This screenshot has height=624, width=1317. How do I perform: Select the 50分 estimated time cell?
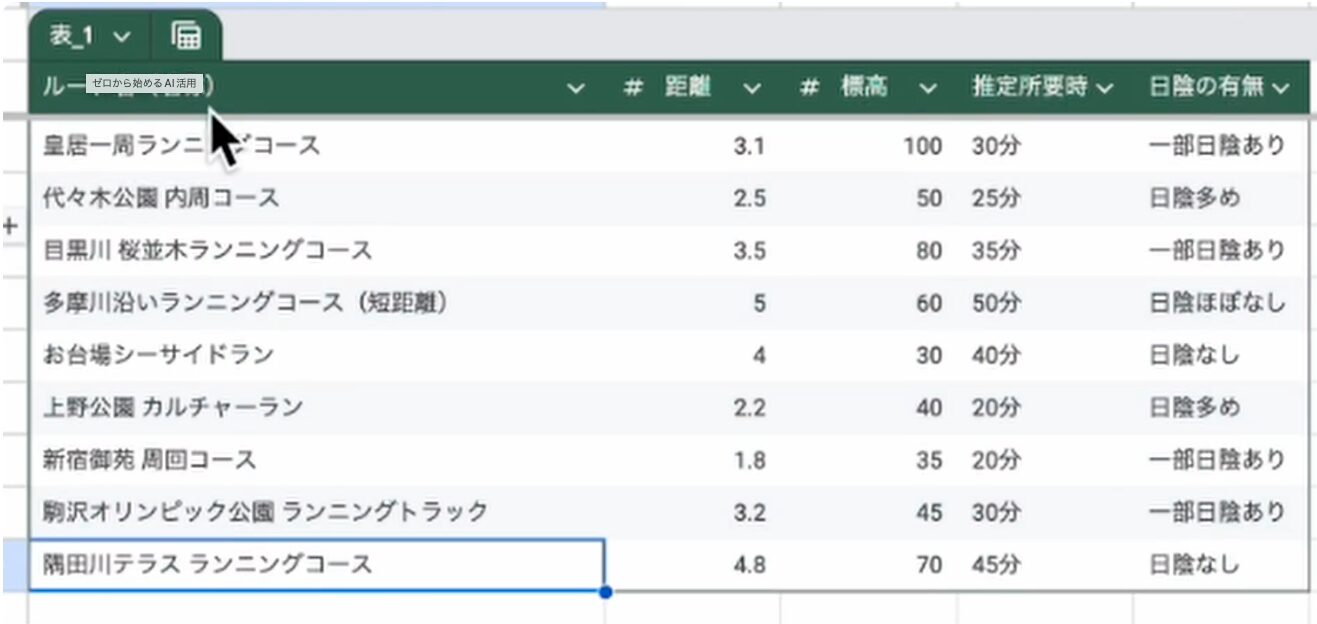(x=995, y=302)
